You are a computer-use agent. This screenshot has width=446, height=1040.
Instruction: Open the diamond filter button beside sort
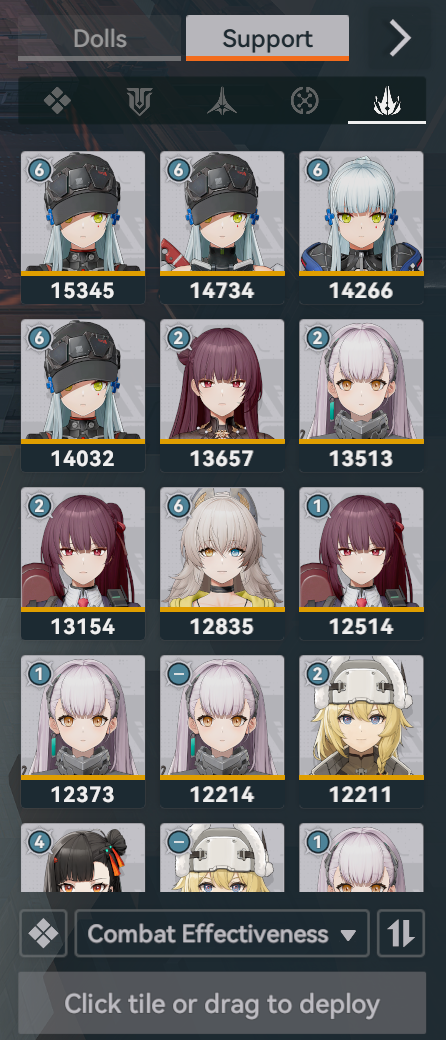pyautogui.click(x=43, y=934)
